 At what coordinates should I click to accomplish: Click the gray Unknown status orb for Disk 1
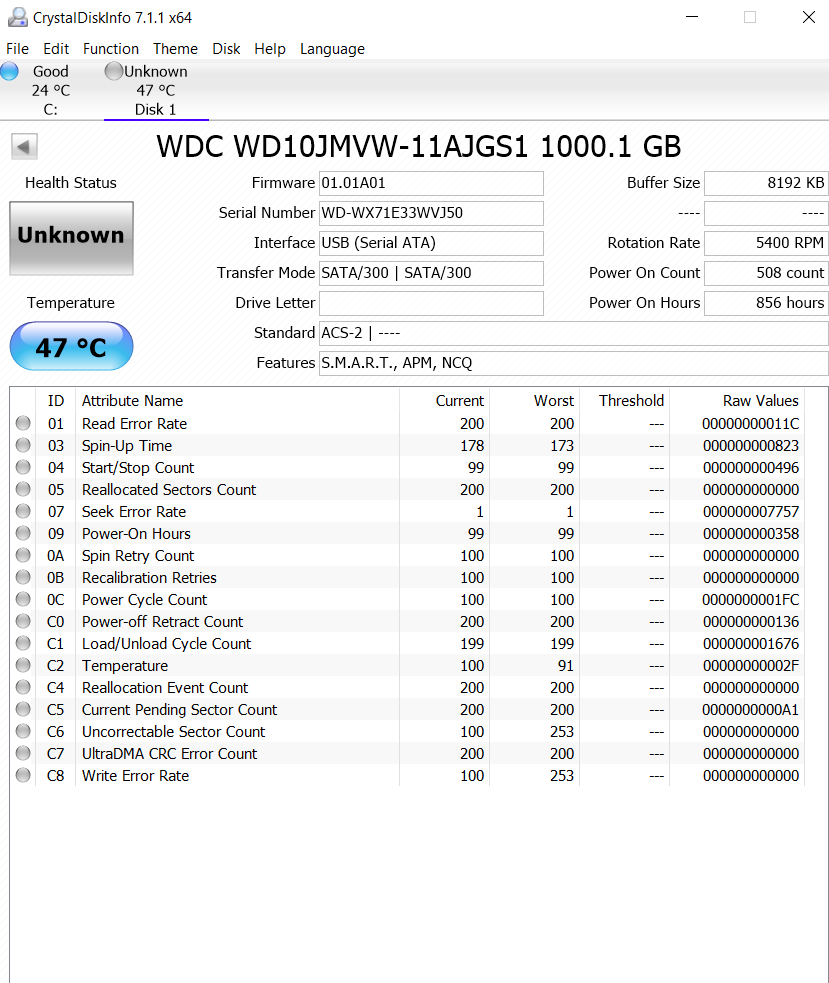tap(114, 71)
